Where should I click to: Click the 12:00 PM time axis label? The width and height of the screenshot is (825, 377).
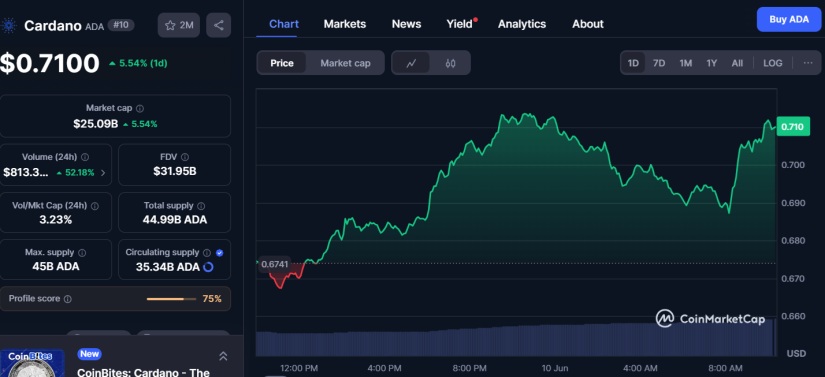[299, 369]
